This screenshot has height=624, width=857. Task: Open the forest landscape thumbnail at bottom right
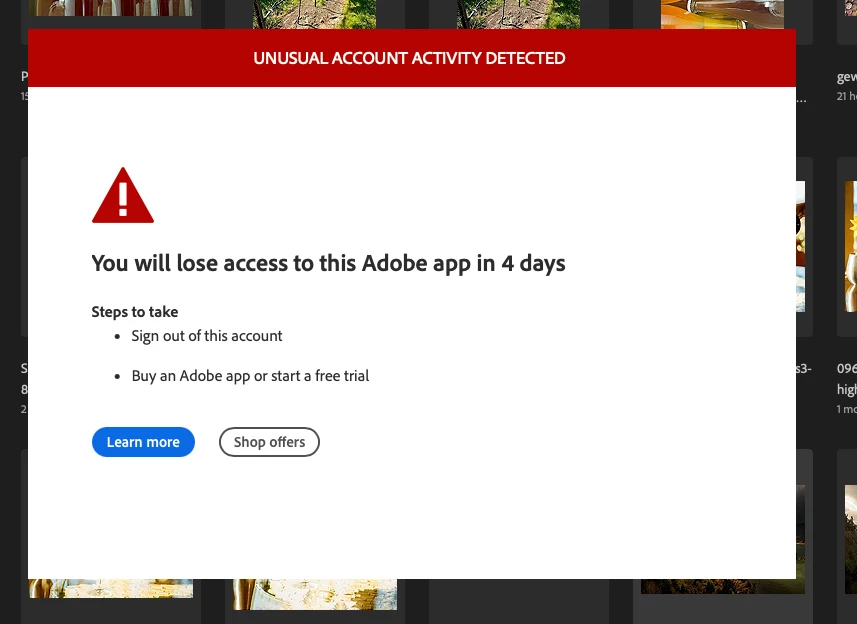[850, 539]
